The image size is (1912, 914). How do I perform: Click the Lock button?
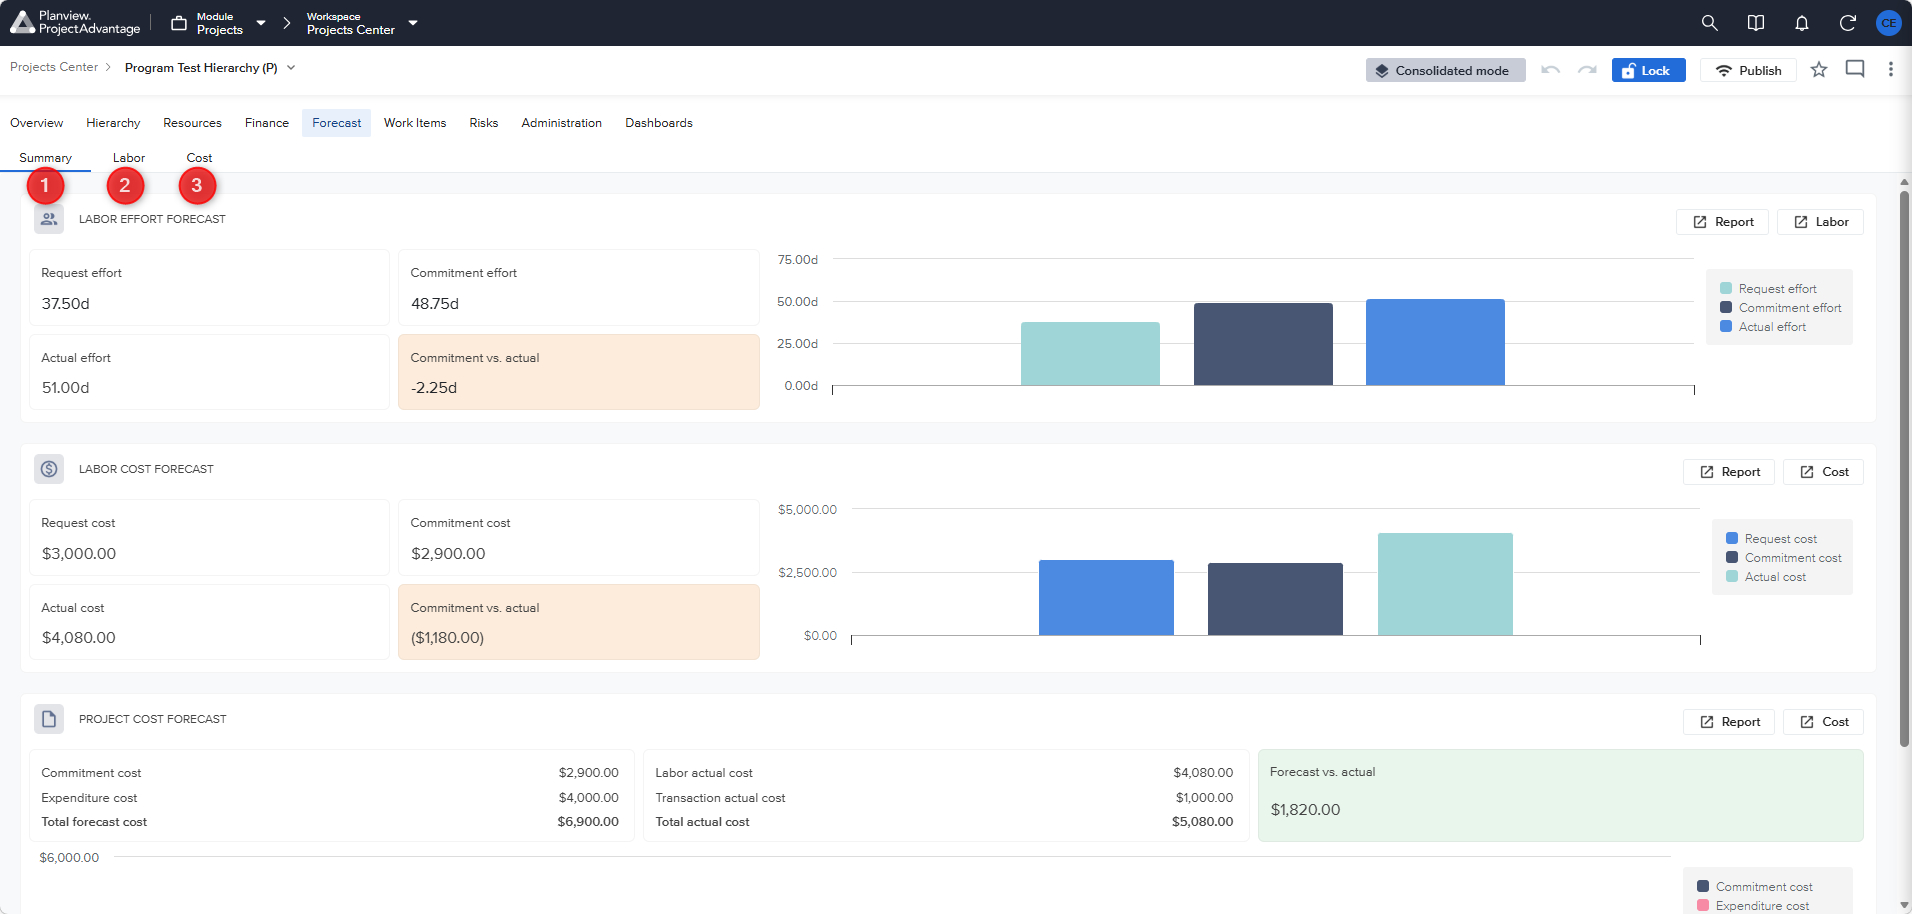point(1648,70)
